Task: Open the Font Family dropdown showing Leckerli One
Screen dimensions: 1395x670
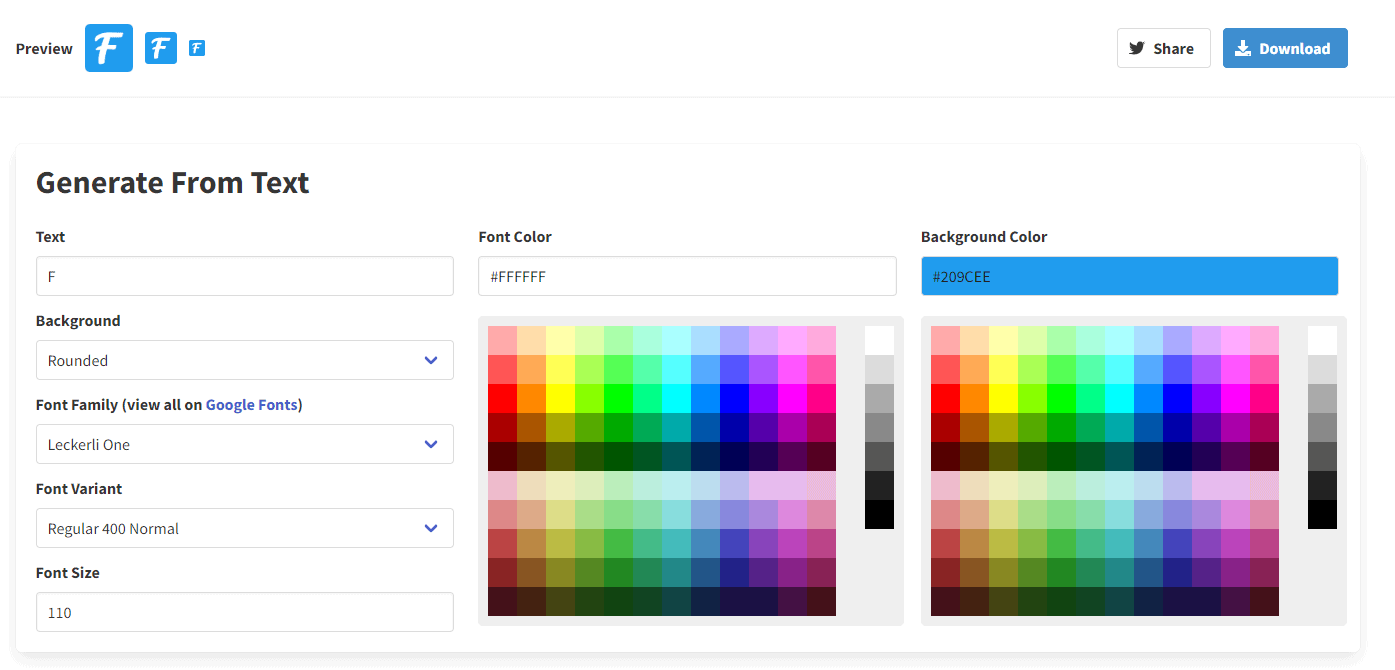Action: [244, 444]
